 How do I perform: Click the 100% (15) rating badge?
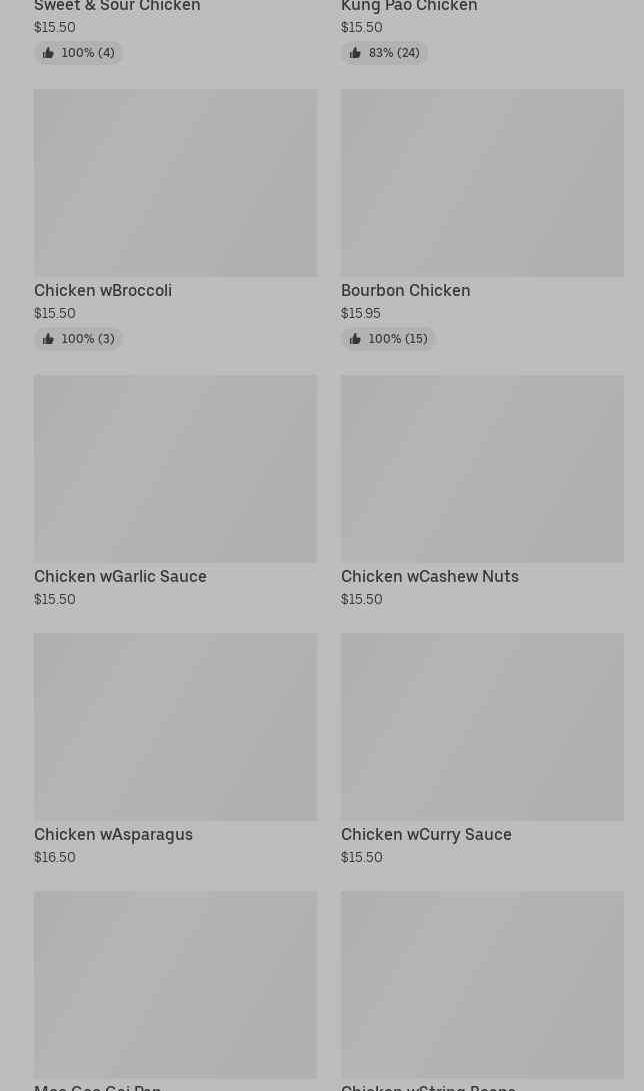tap(388, 339)
